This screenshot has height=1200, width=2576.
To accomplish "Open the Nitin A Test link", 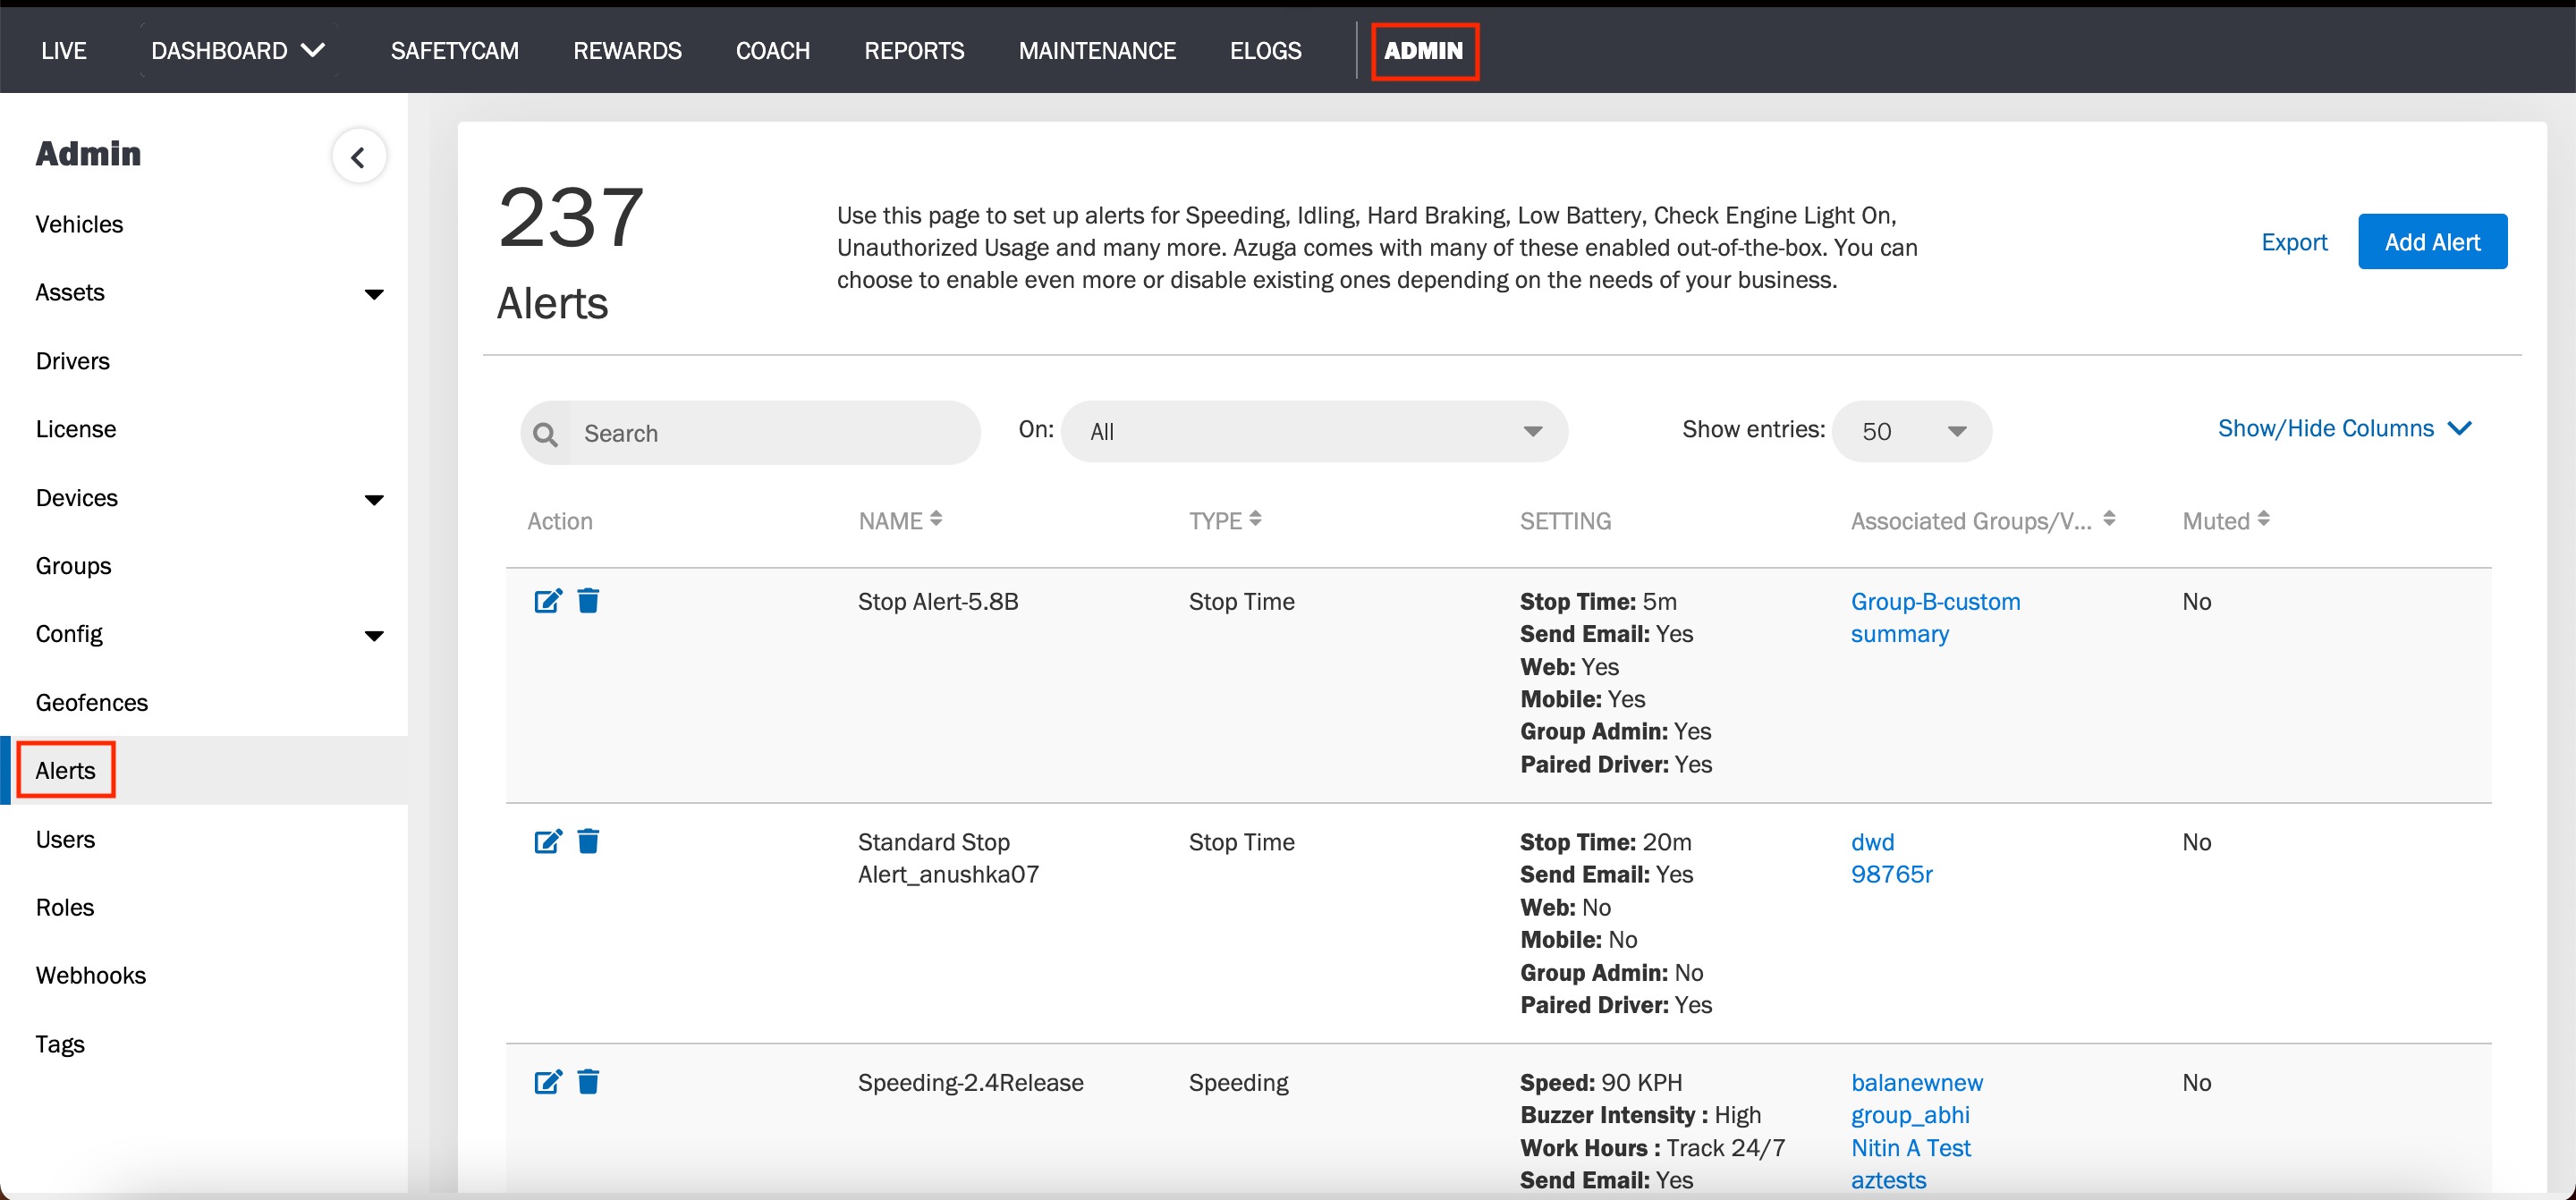I will (1910, 1148).
